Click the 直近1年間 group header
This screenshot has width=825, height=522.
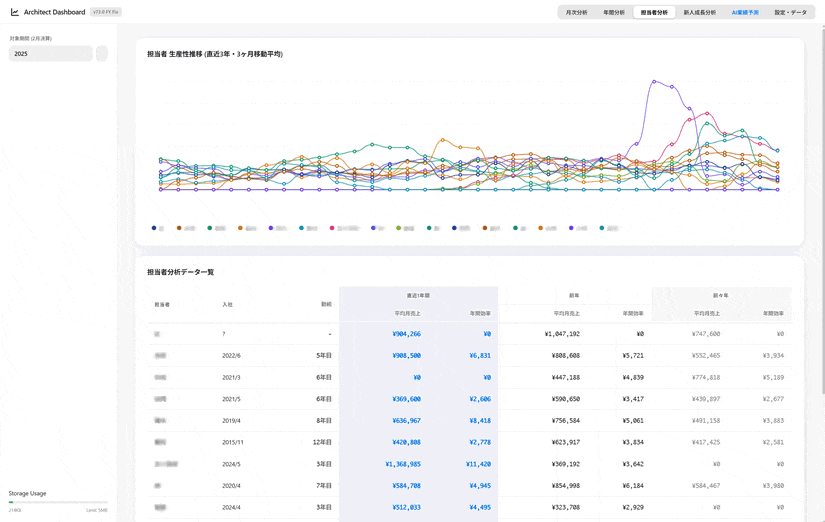point(418,296)
